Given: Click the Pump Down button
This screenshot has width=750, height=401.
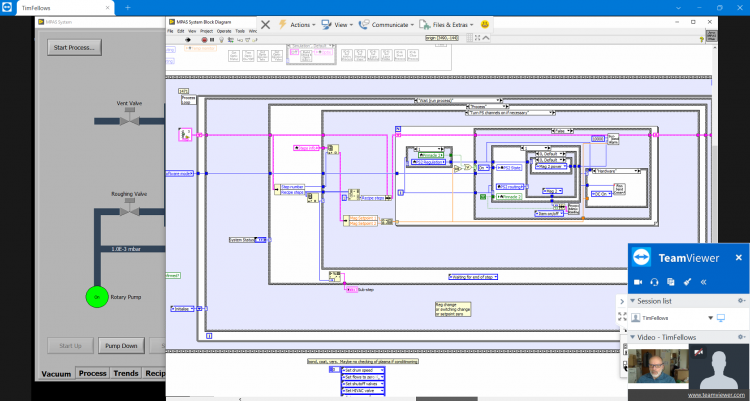Looking at the screenshot, I should pos(121,345).
